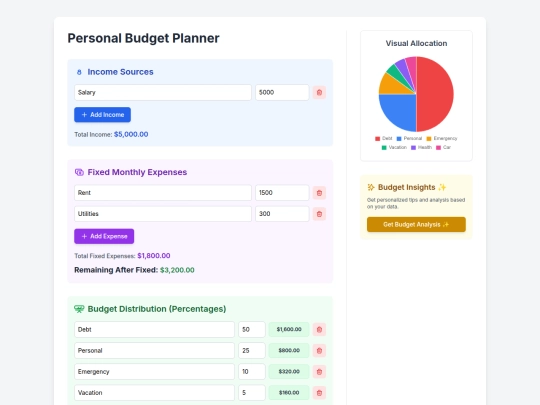Get the budget analysis
Image resolution: width=540 pixels, height=405 pixels.
pyautogui.click(x=416, y=225)
